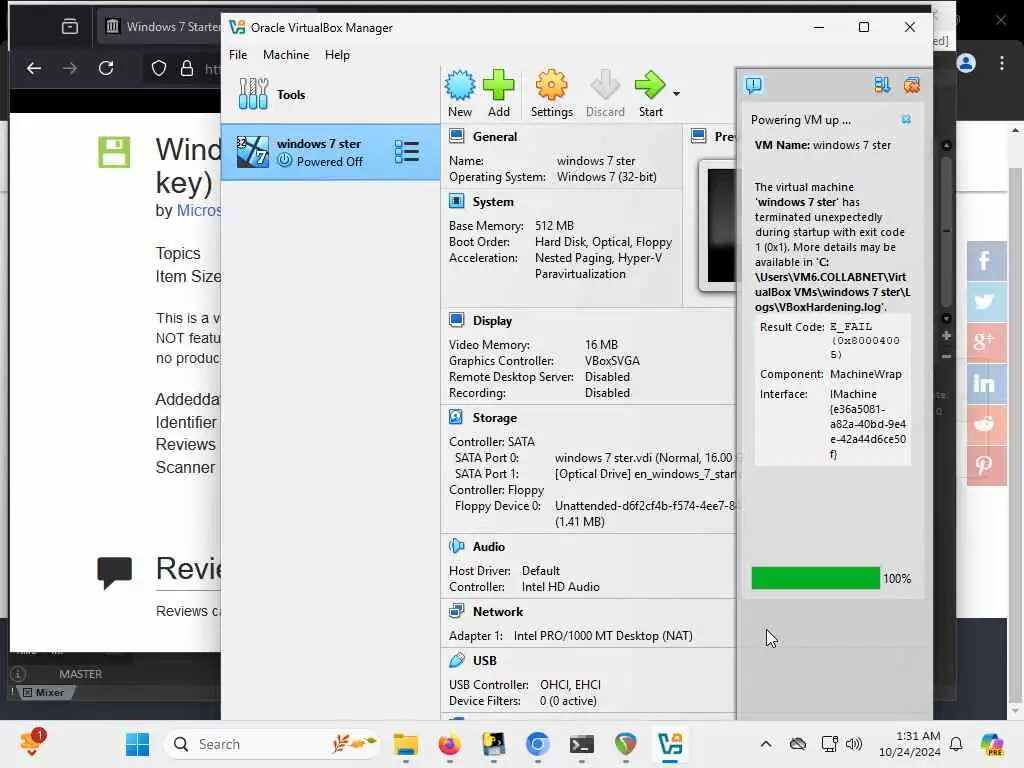Click the browser shield icon
Image resolution: width=1024 pixels, height=768 pixels.
[x=159, y=68]
